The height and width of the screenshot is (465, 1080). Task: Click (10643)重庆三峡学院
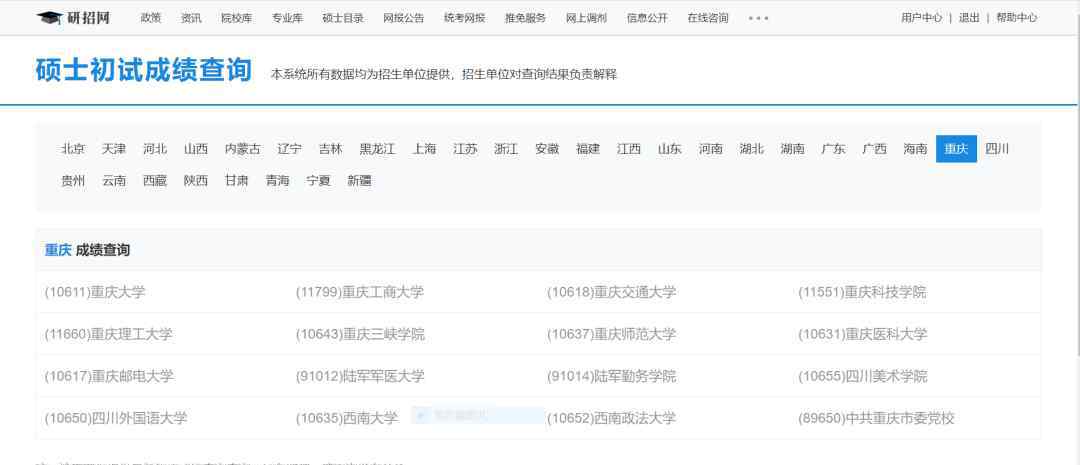click(x=360, y=334)
